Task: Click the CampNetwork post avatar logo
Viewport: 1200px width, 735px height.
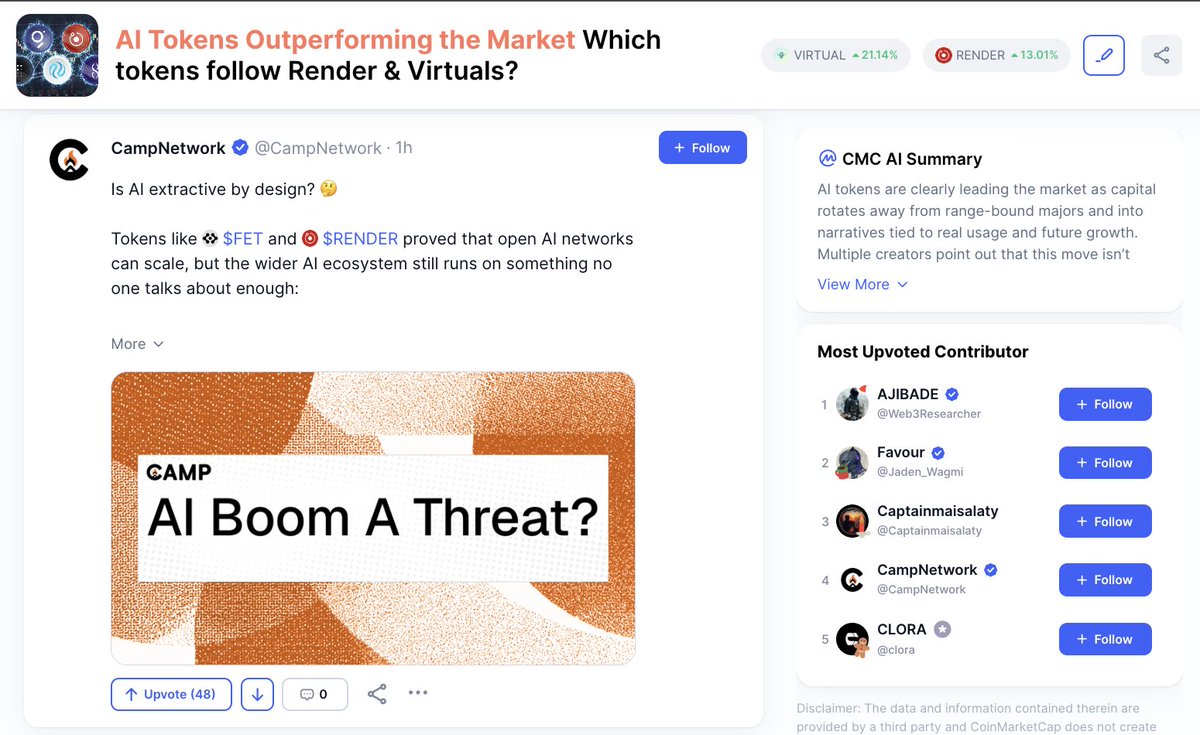Action: point(70,158)
